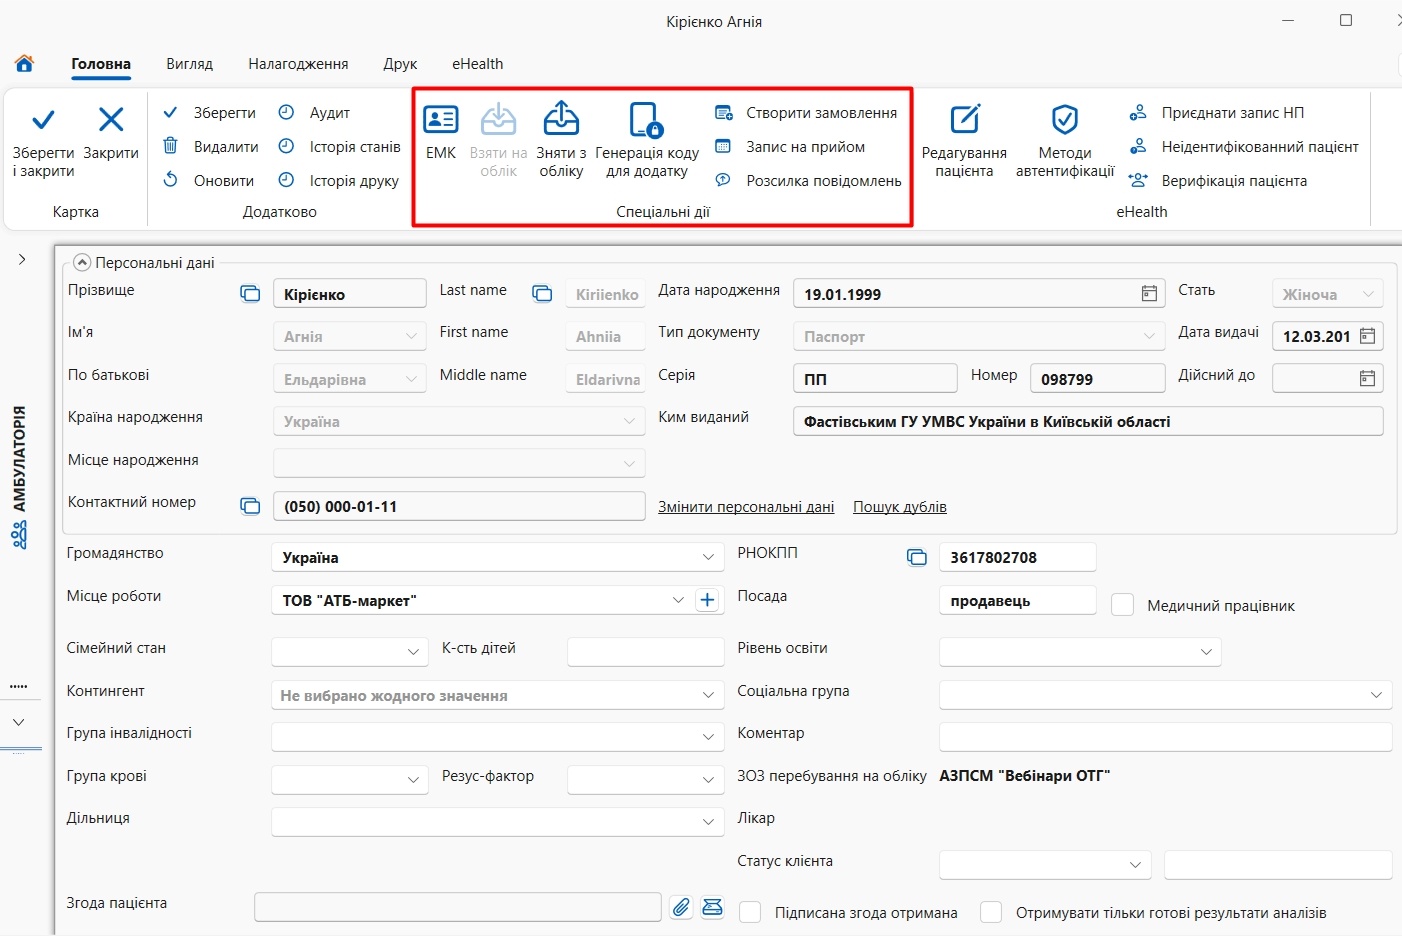1402x936 pixels.
Task: Click the Історія станів clock icon
Action: [x=286, y=146]
